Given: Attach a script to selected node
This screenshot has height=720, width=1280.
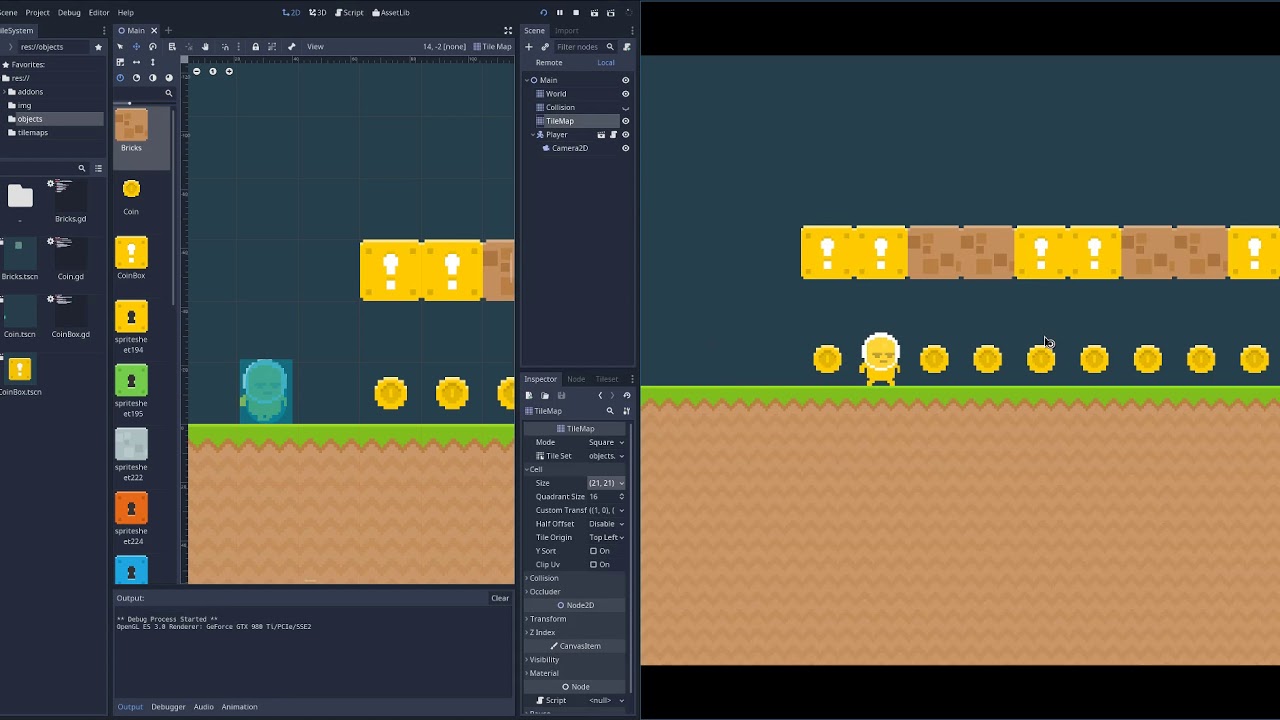Looking at the screenshot, I should tap(627, 47).
